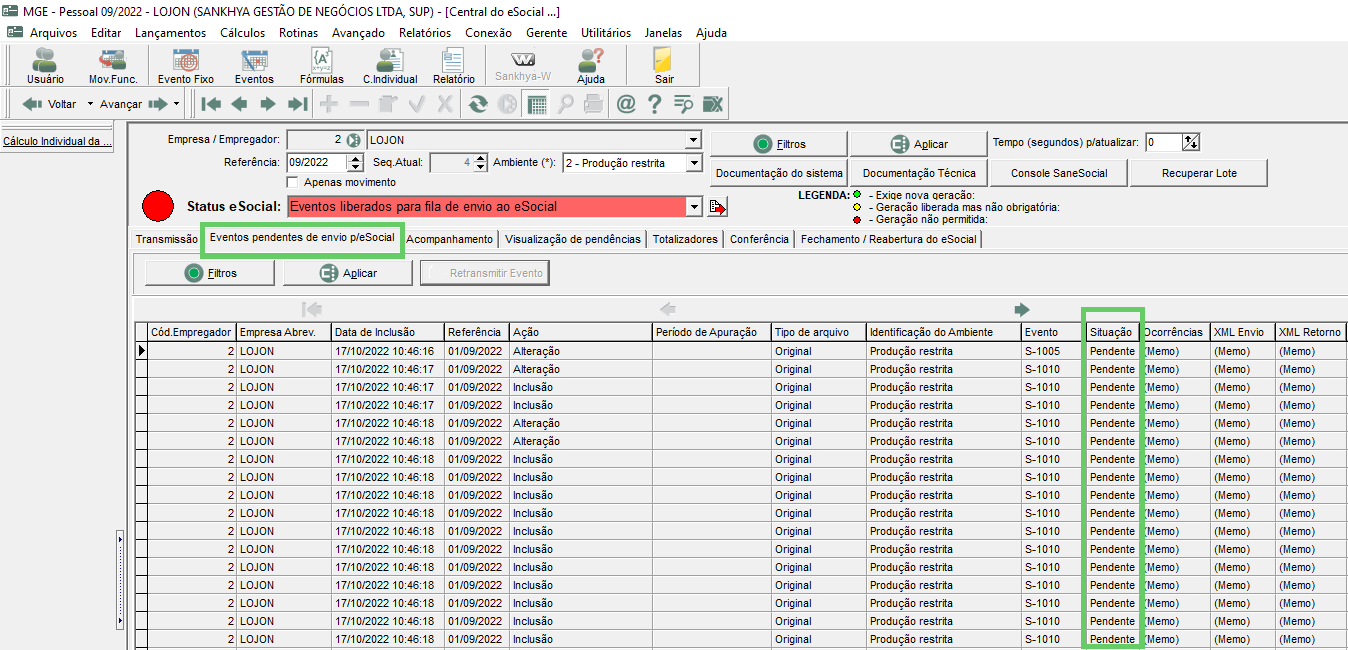This screenshot has height=650, width=1348.
Task: Click the Tempo p/atualizar input field
Action: click(1163, 142)
